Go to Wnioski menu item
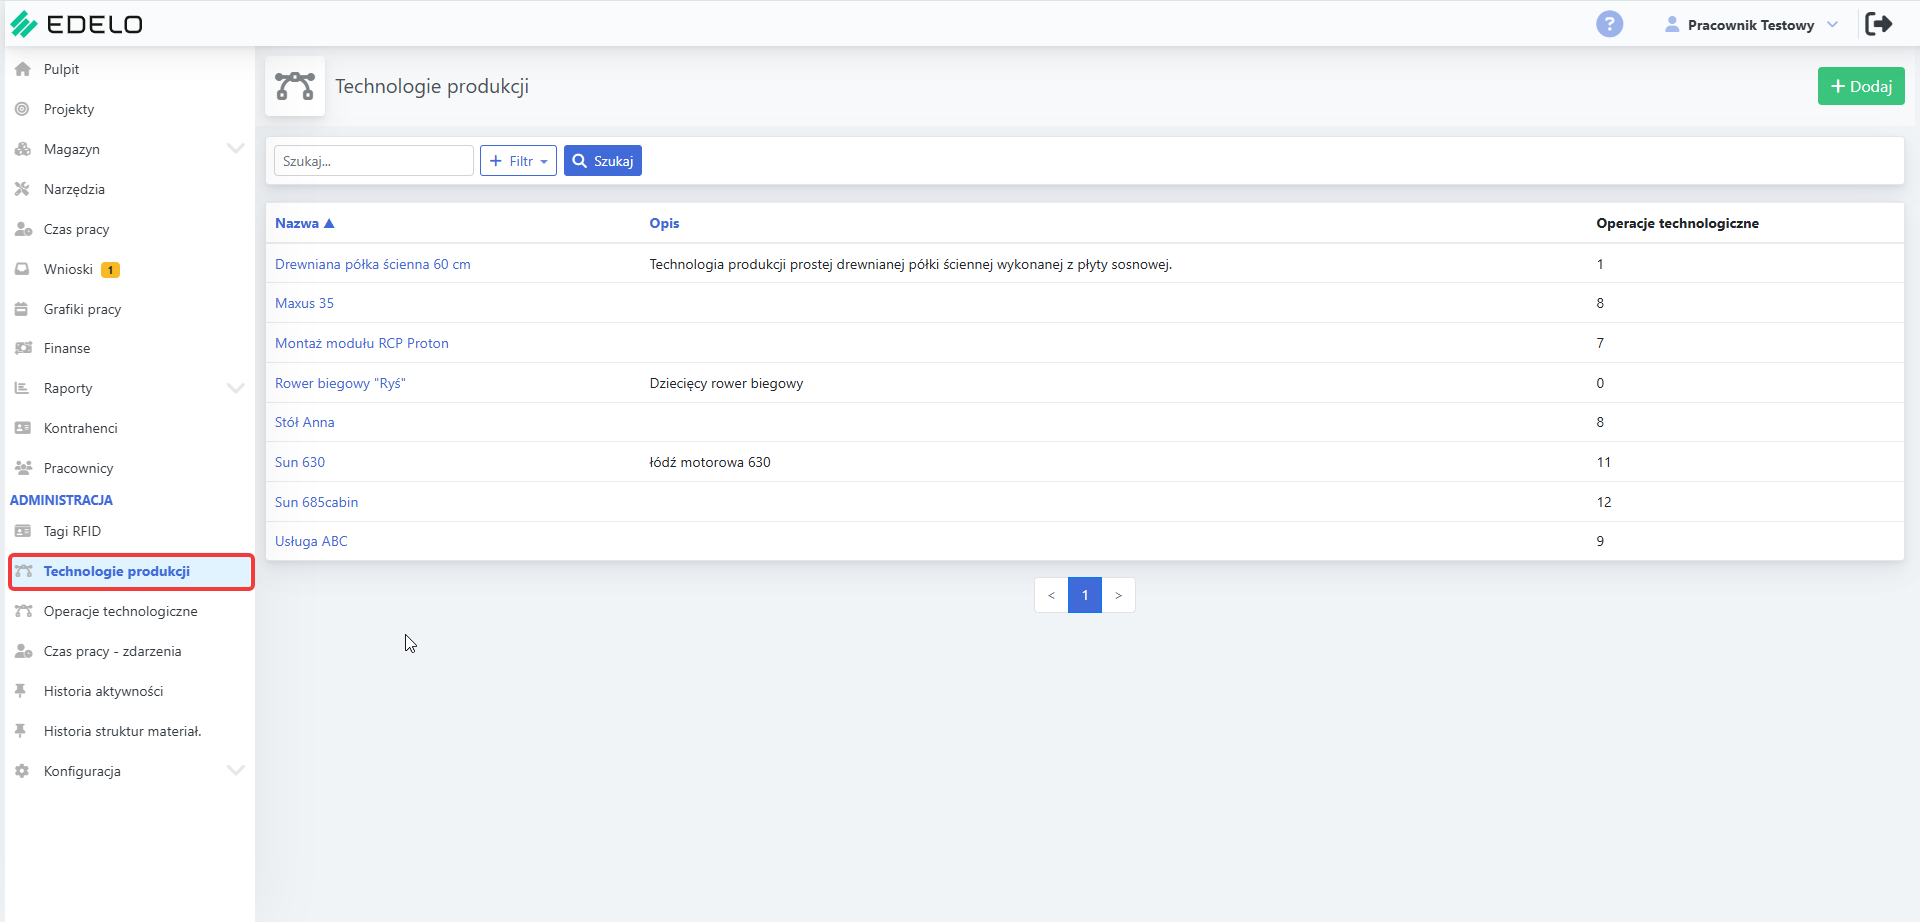The height and width of the screenshot is (922, 1920). pyautogui.click(x=68, y=269)
